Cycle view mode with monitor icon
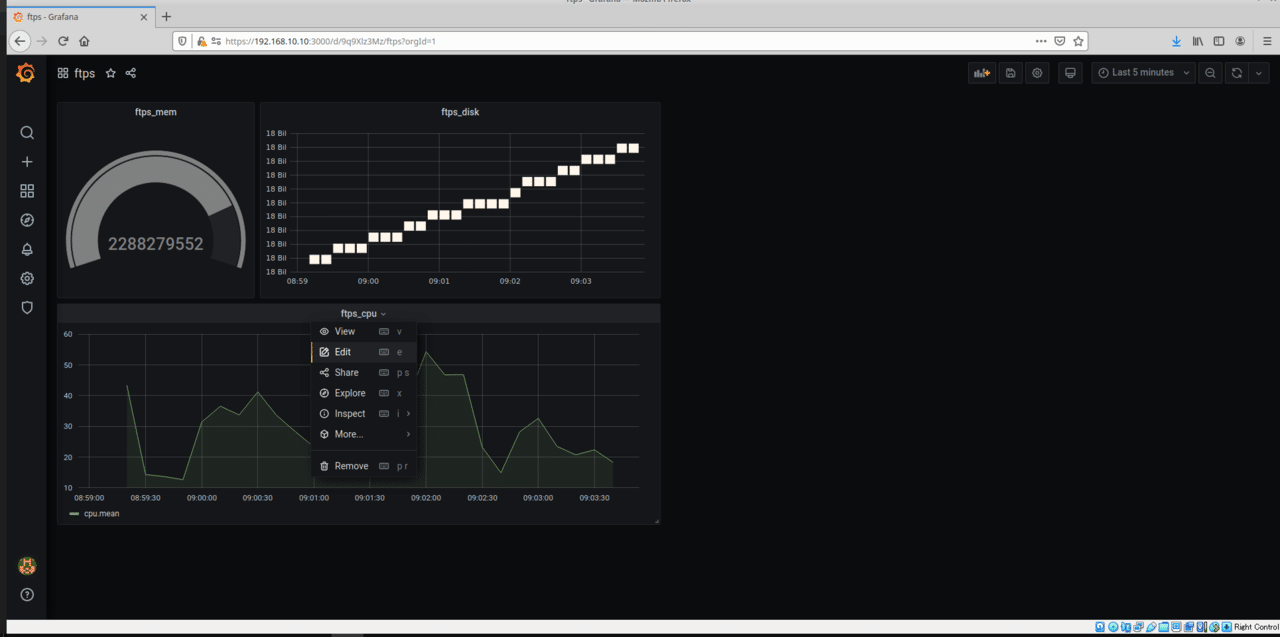Image resolution: width=1280 pixels, height=637 pixels. [1070, 73]
